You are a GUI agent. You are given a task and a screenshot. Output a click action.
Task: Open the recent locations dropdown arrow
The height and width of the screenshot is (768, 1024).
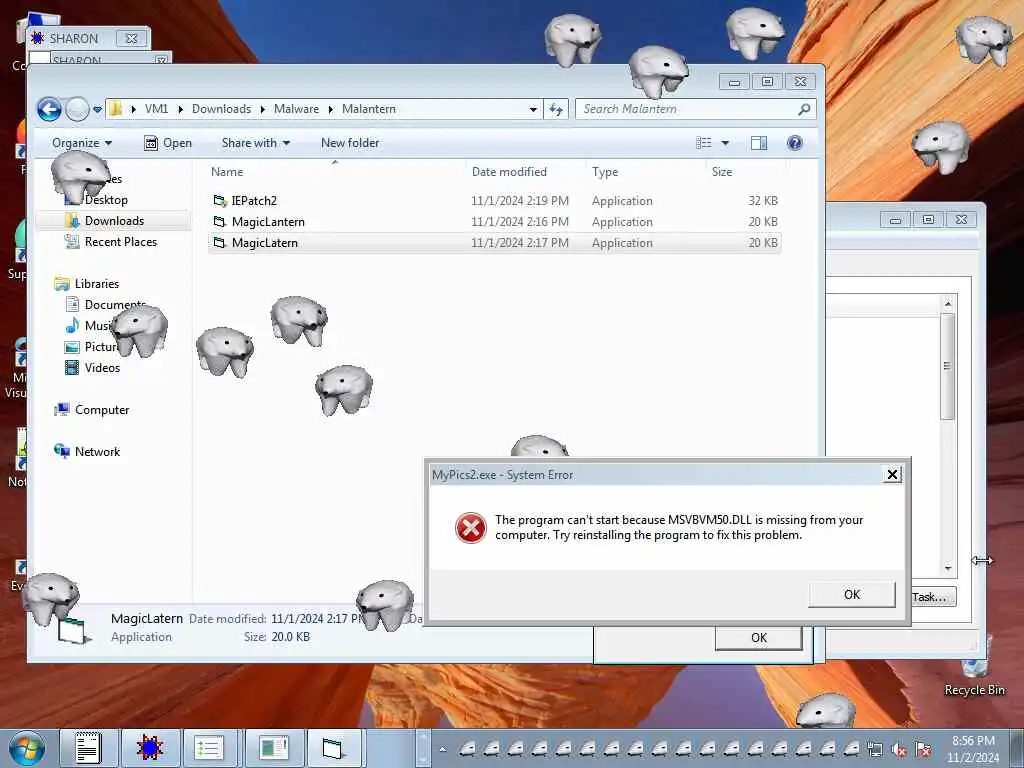click(x=97, y=109)
